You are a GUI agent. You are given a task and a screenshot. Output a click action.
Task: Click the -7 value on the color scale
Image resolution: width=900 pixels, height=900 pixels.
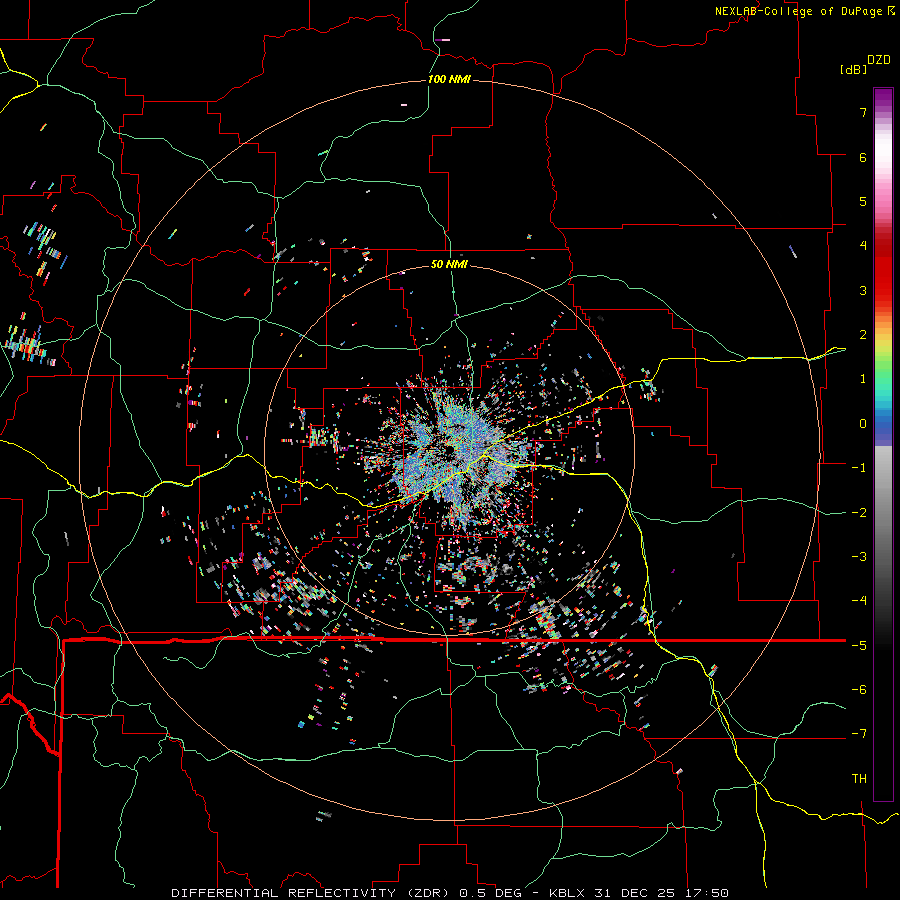859,734
